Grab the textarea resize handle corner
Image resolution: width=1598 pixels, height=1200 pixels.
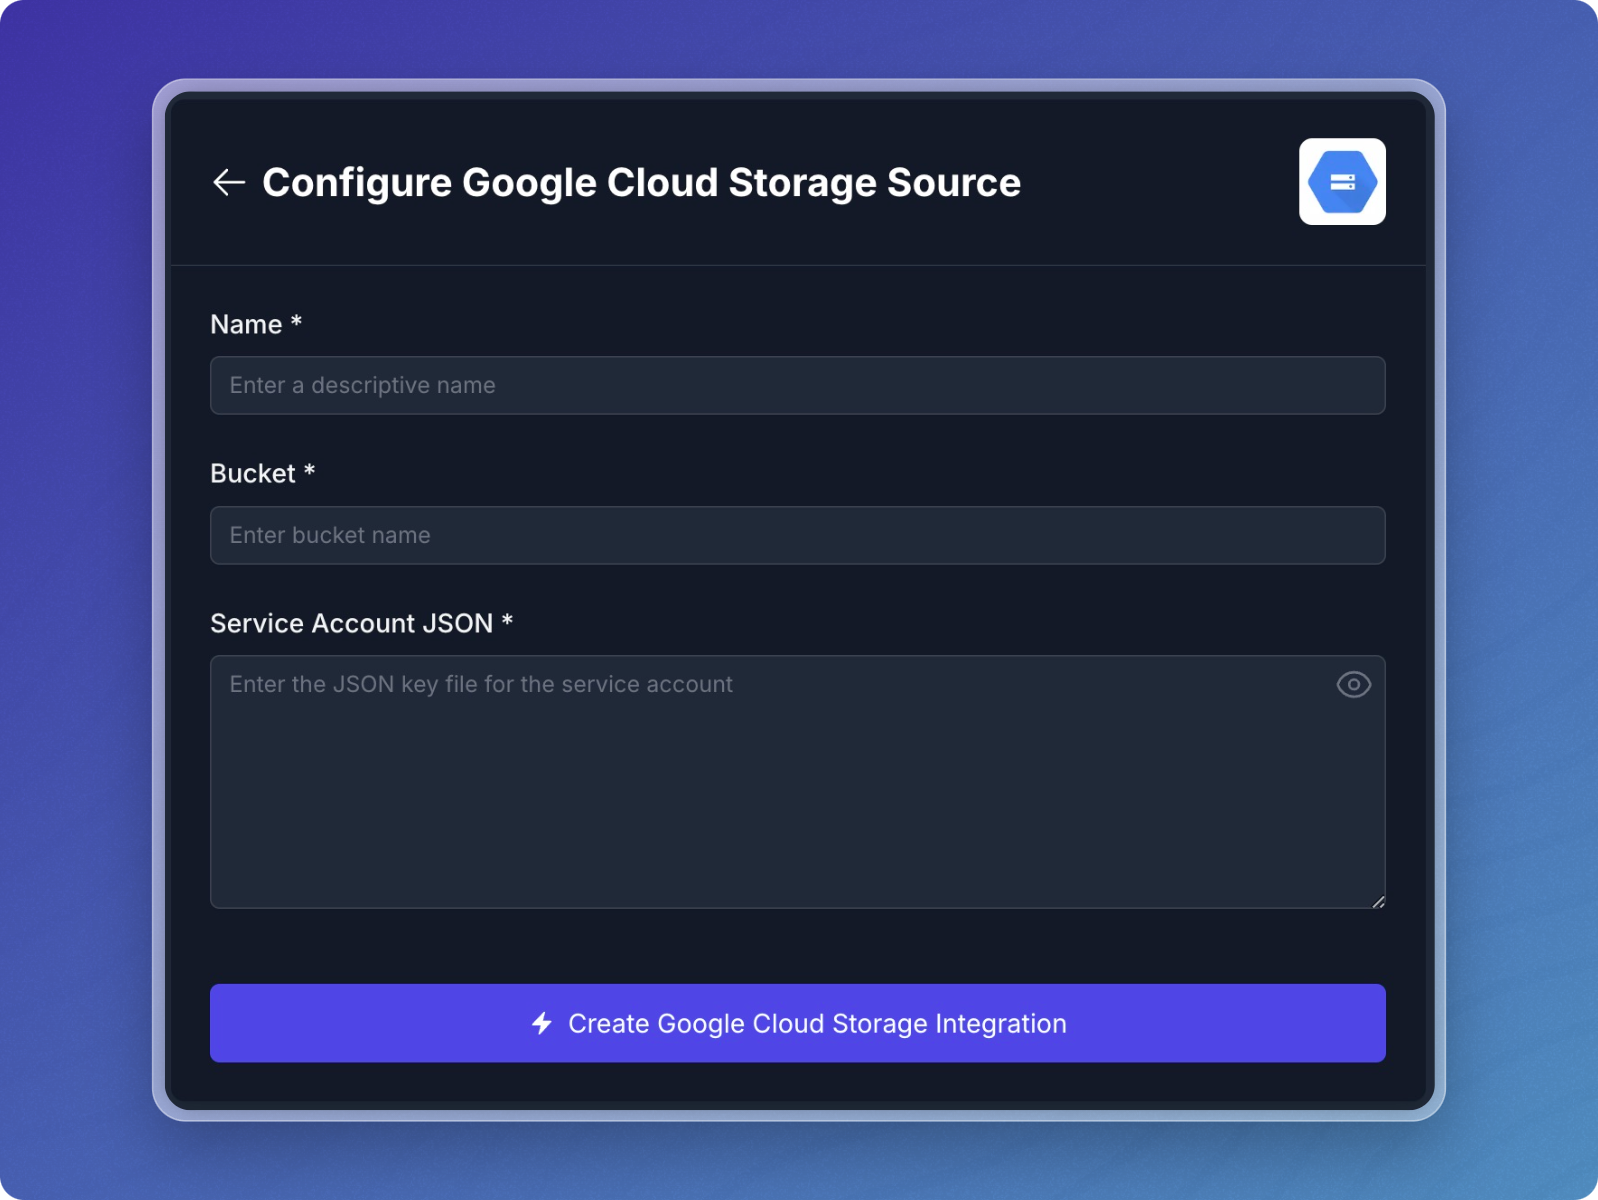1378,901
